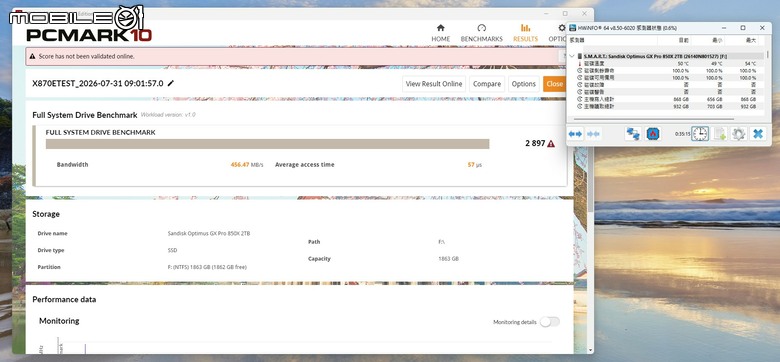Open the result Options button
The height and width of the screenshot is (362, 780).
coord(524,84)
